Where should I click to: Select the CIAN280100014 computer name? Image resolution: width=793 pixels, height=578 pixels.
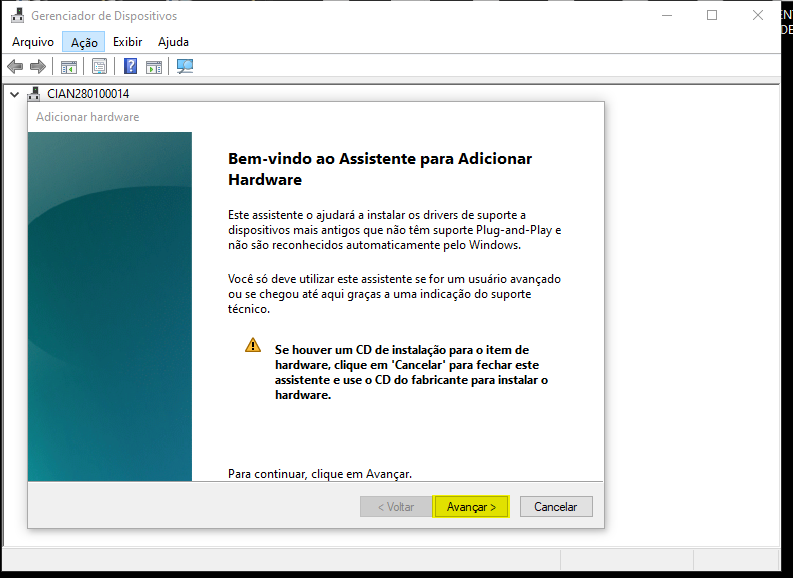(x=88, y=94)
